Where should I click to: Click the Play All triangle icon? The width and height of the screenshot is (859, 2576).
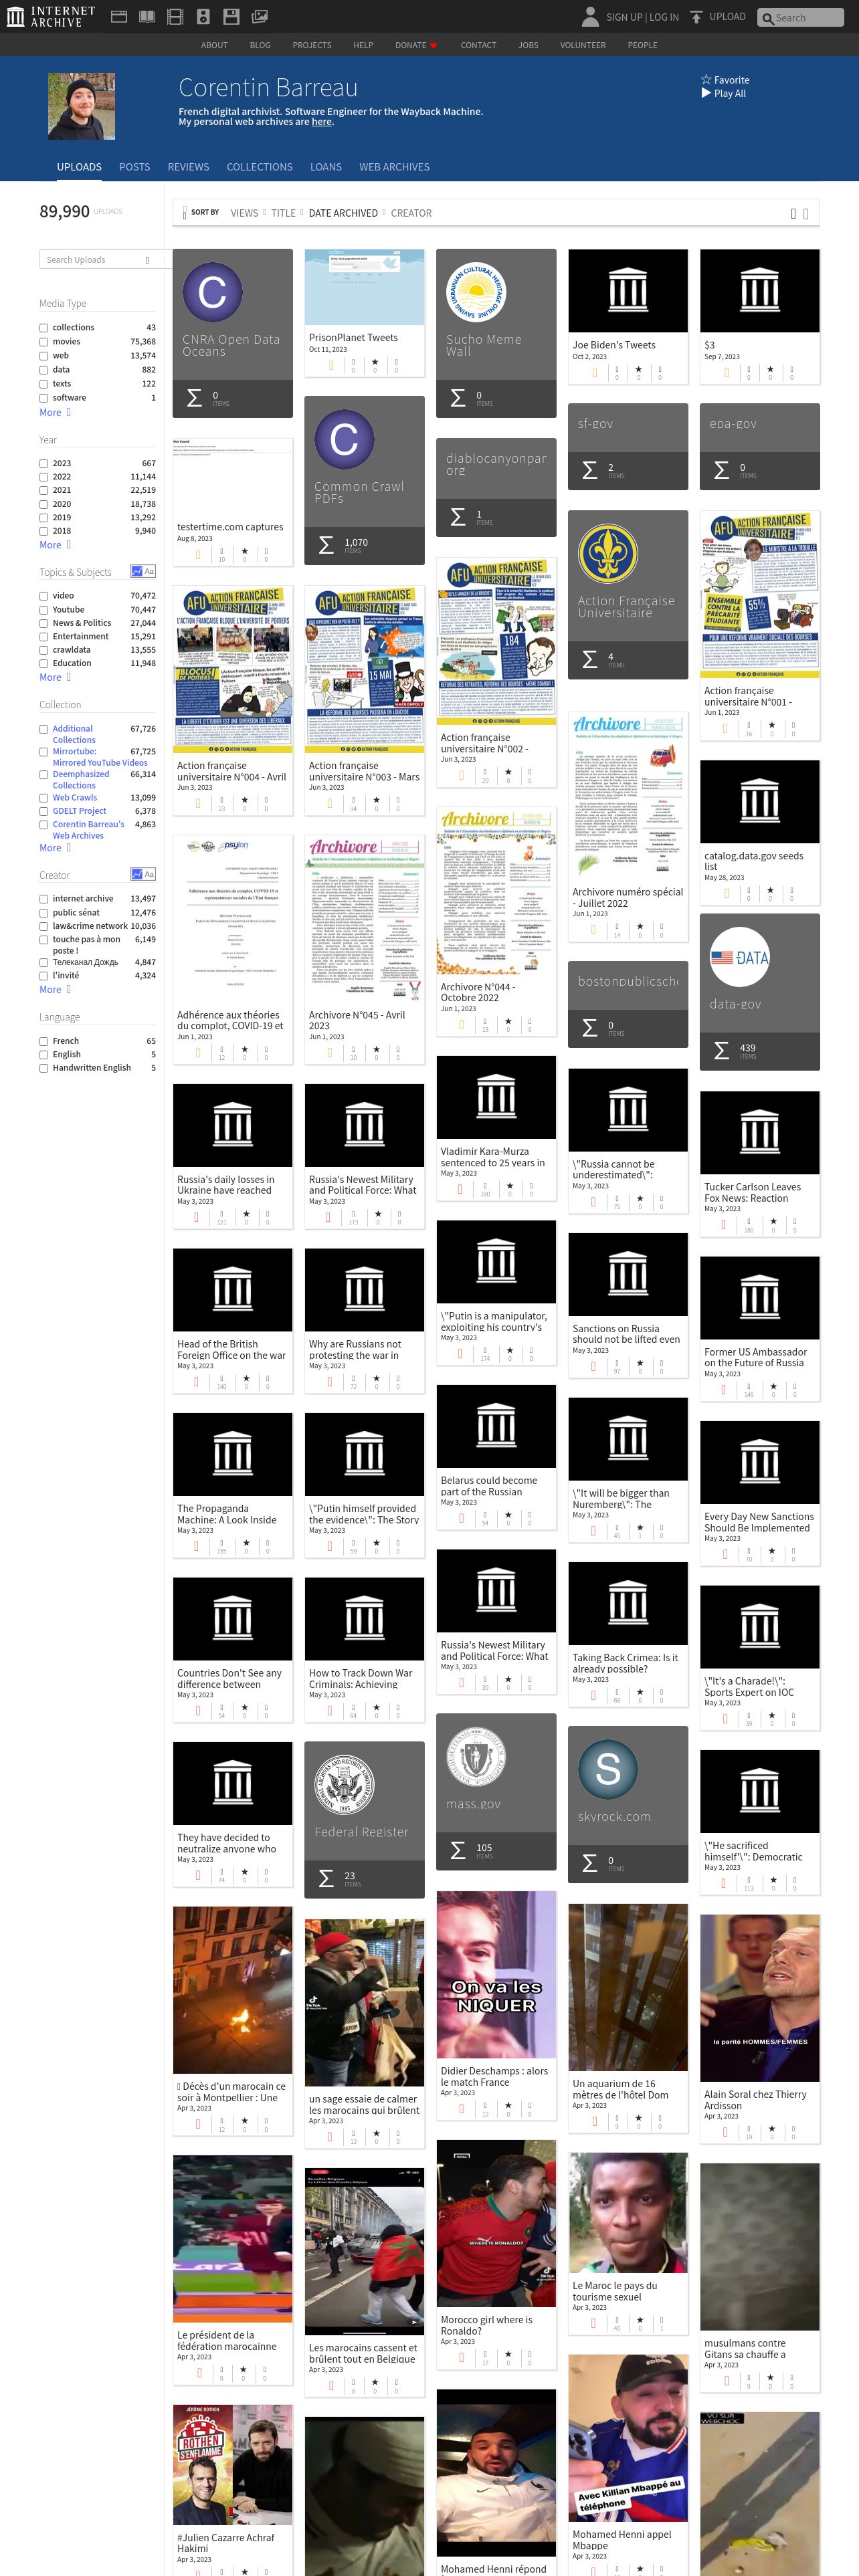706,93
